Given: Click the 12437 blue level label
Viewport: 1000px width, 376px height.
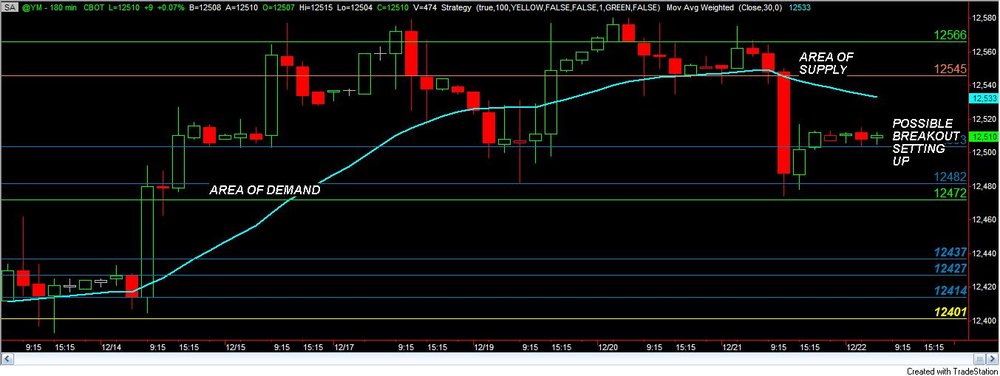Looking at the screenshot, I should click(950, 253).
